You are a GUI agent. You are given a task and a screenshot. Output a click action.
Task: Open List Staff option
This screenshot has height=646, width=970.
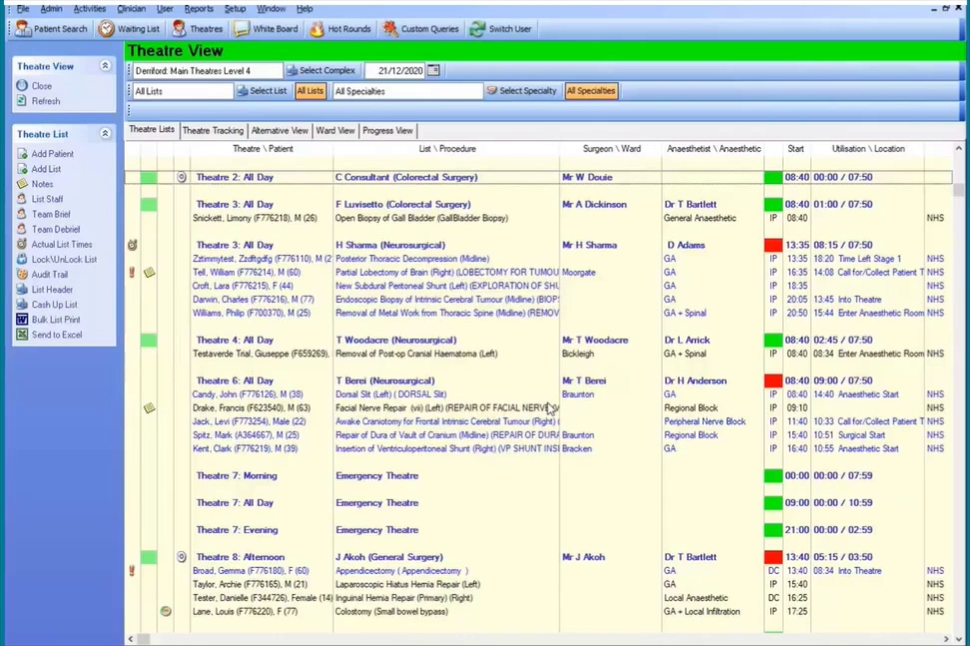click(x=40, y=199)
